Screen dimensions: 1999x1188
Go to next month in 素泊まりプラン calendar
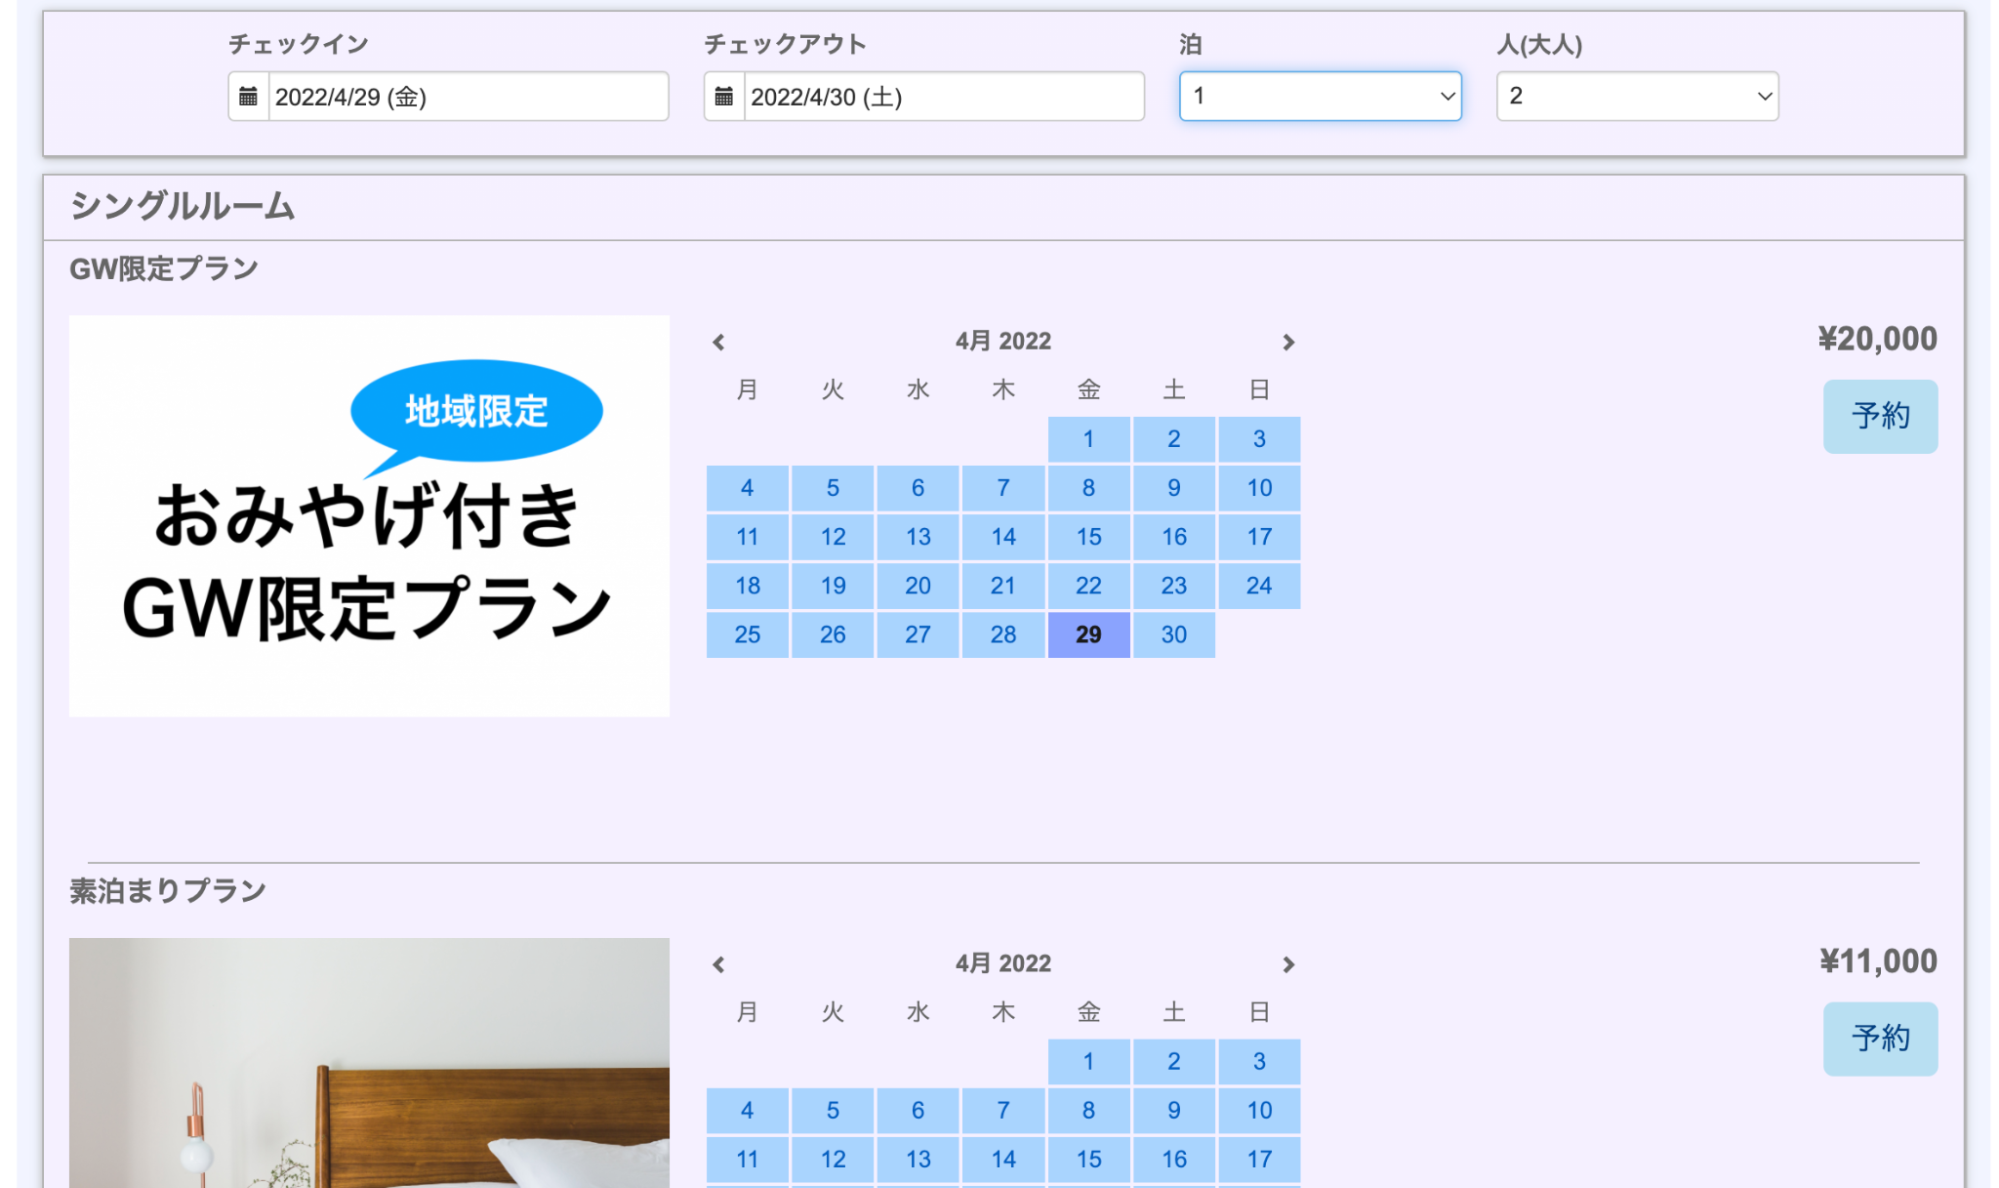click(1288, 964)
